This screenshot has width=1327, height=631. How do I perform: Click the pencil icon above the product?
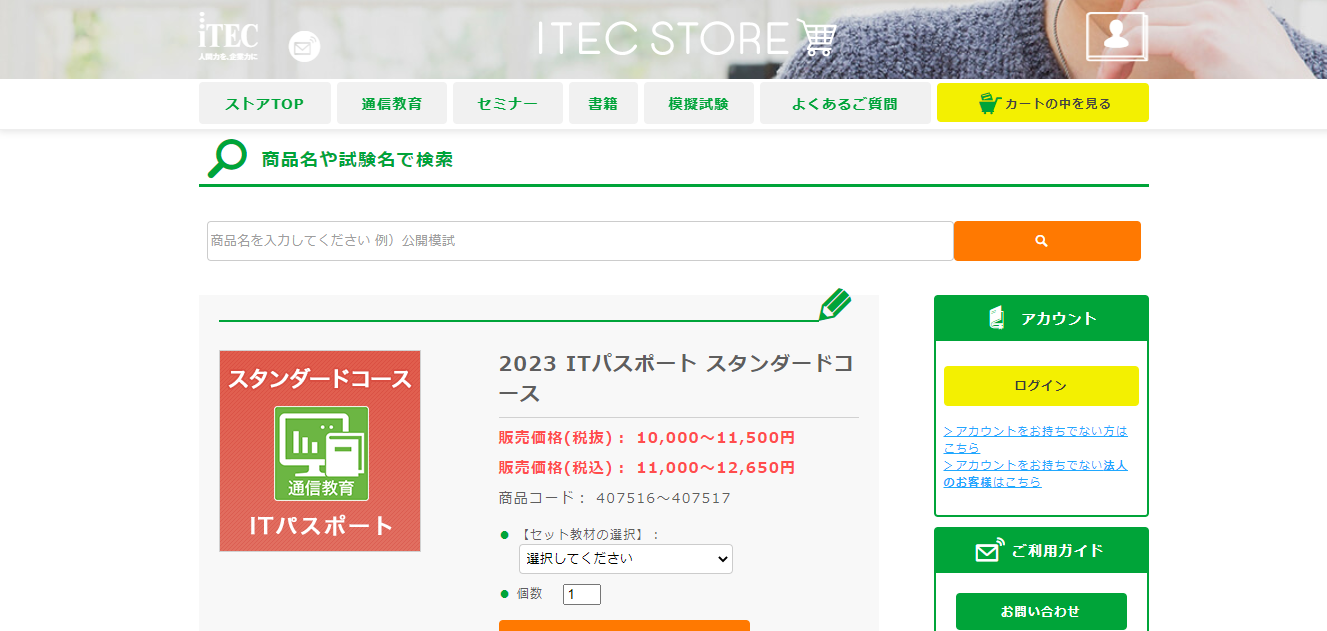pos(835,304)
